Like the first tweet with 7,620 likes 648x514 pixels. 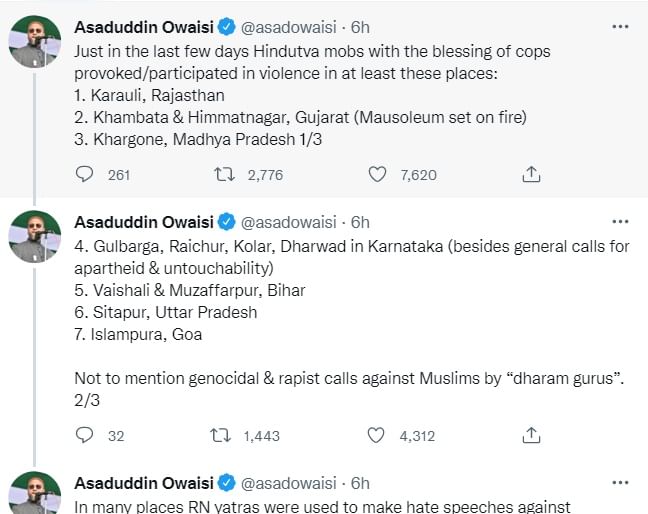coord(377,174)
